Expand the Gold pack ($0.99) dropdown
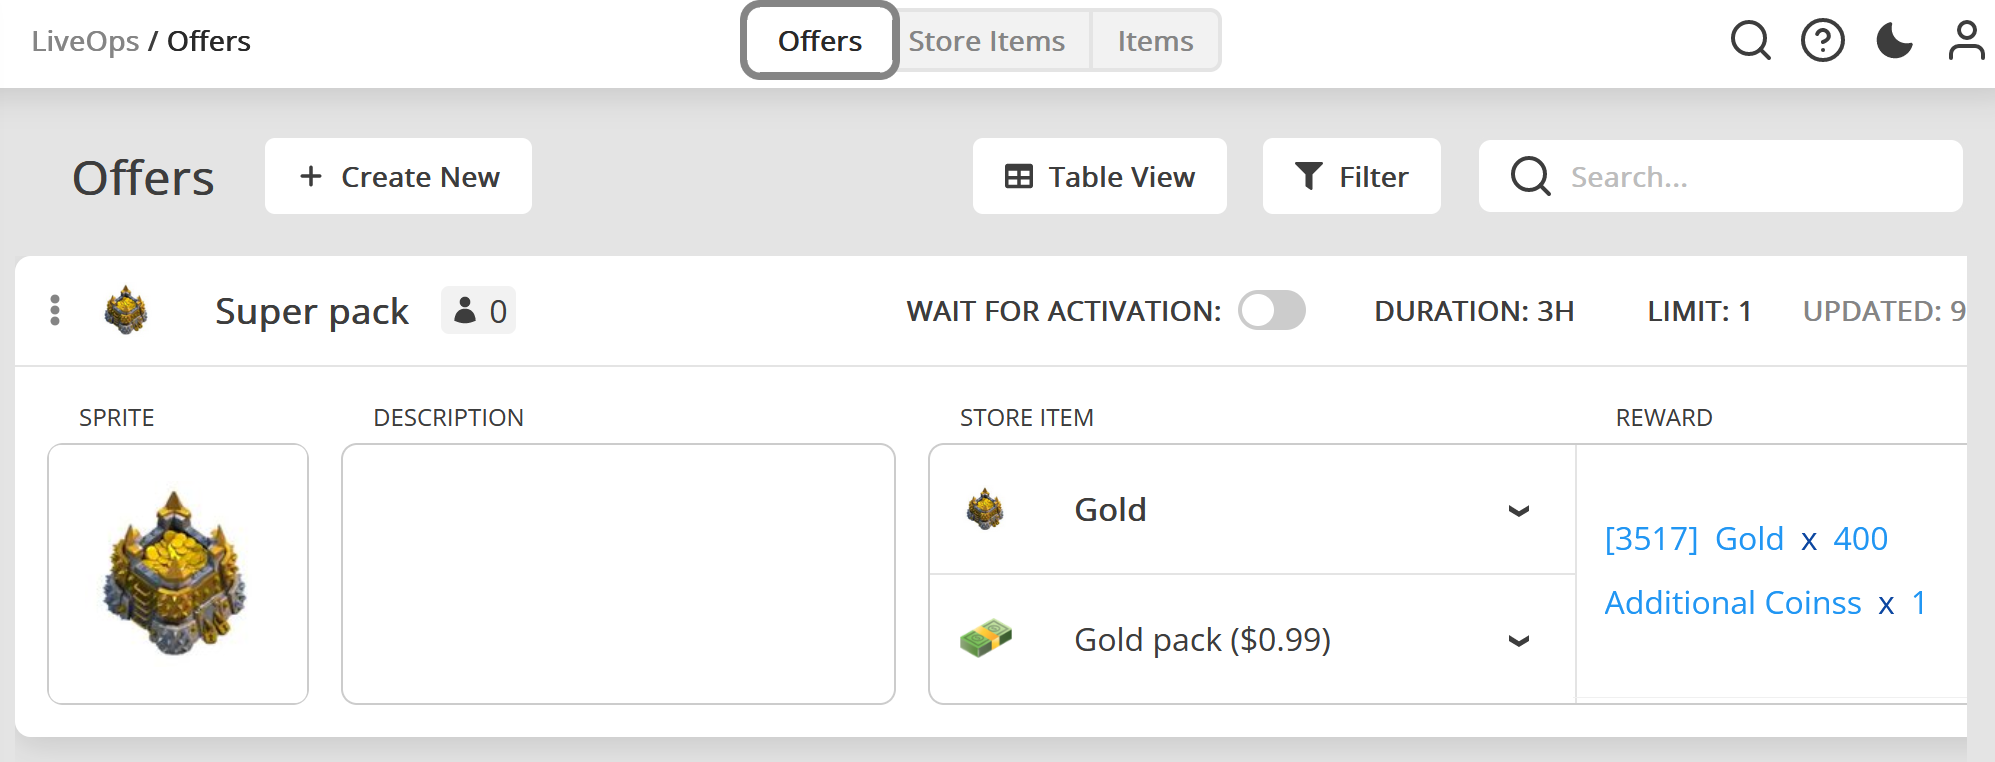Screen dimensions: 1995x762 point(1519,639)
